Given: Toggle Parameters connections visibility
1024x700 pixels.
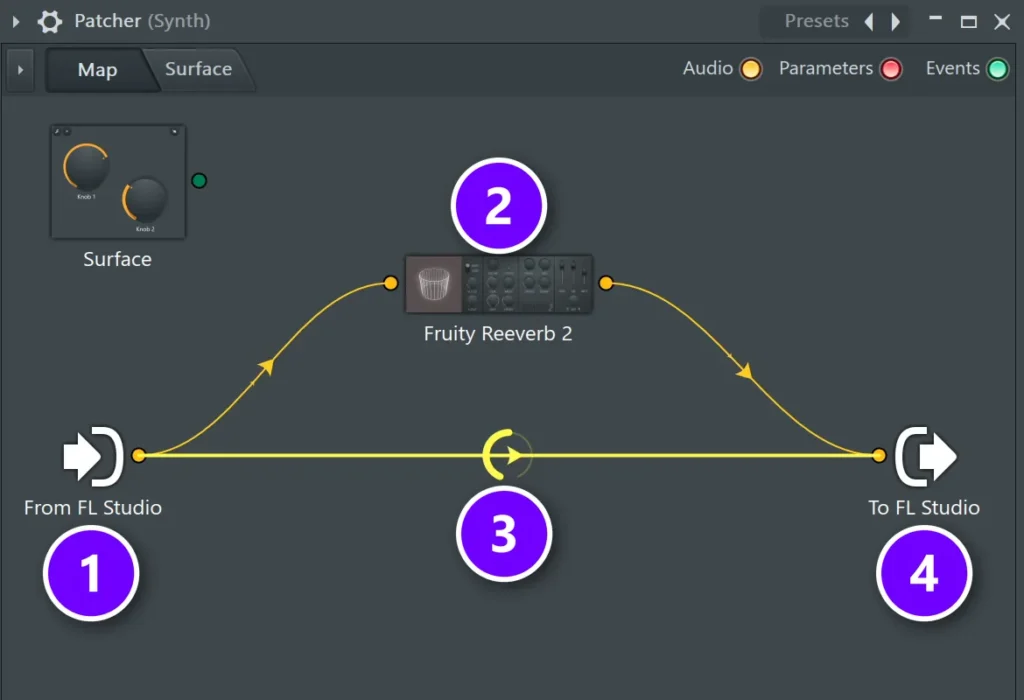Looking at the screenshot, I should click(891, 69).
